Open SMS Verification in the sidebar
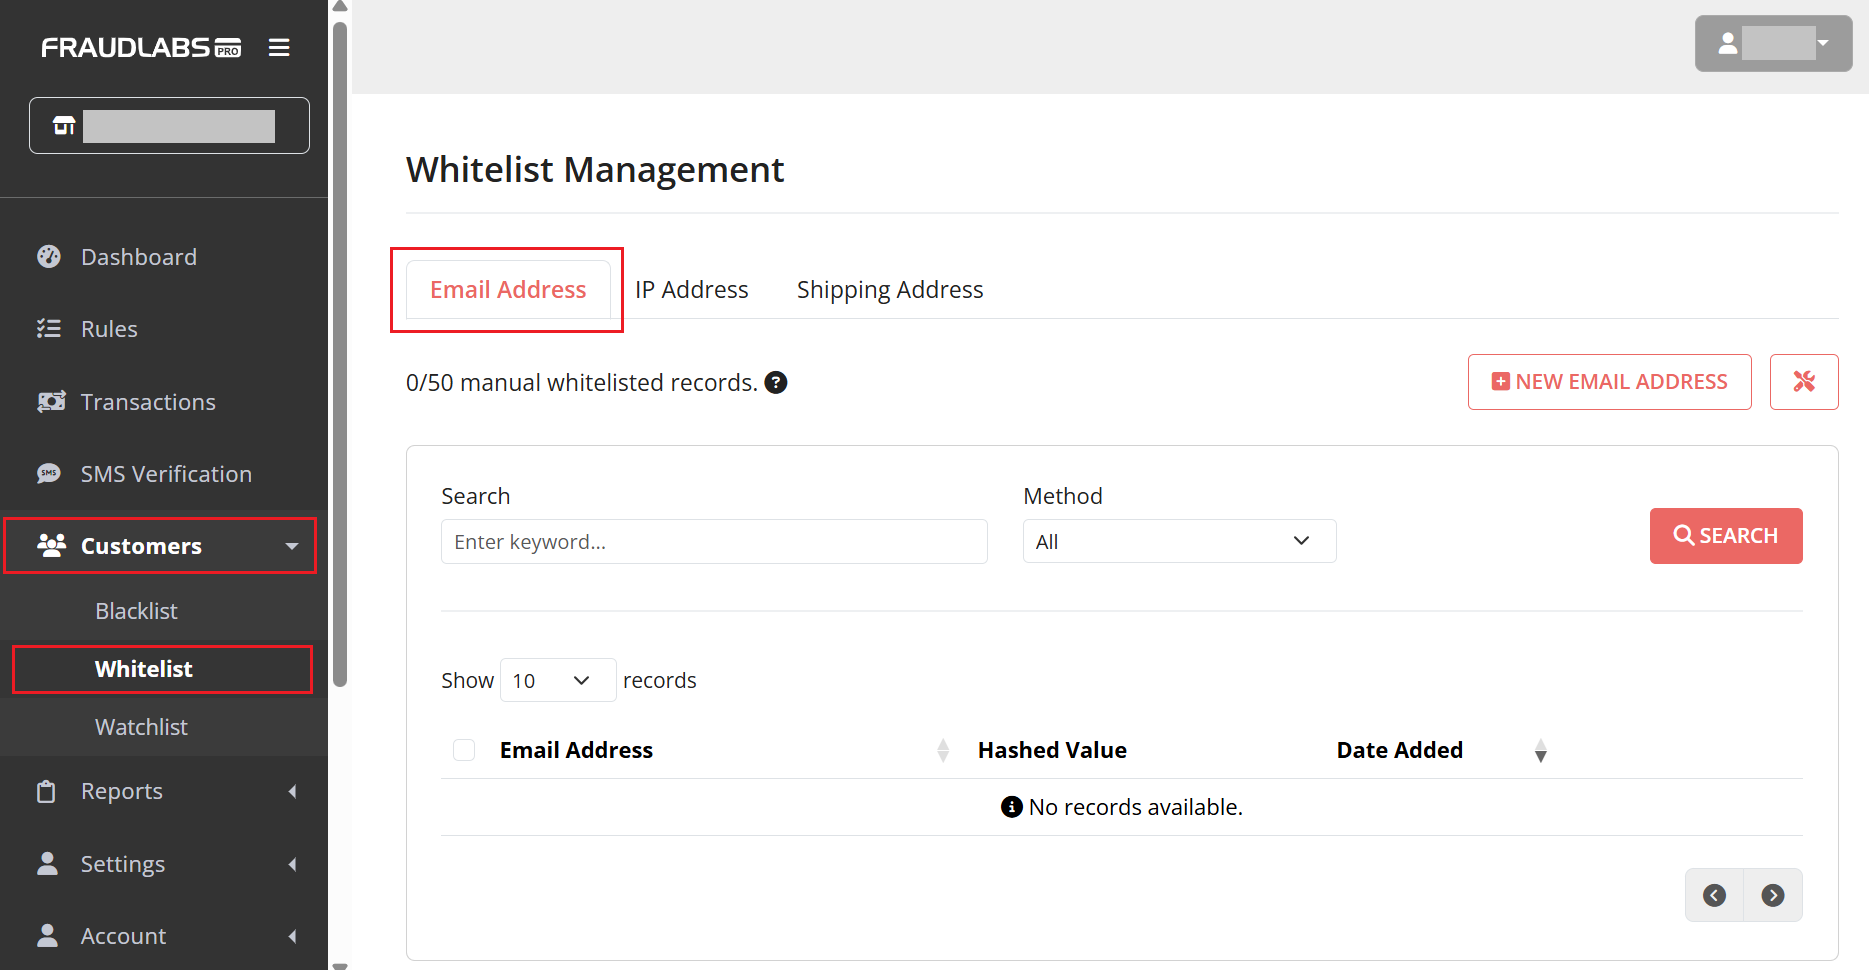This screenshot has width=1869, height=970. pos(165,474)
